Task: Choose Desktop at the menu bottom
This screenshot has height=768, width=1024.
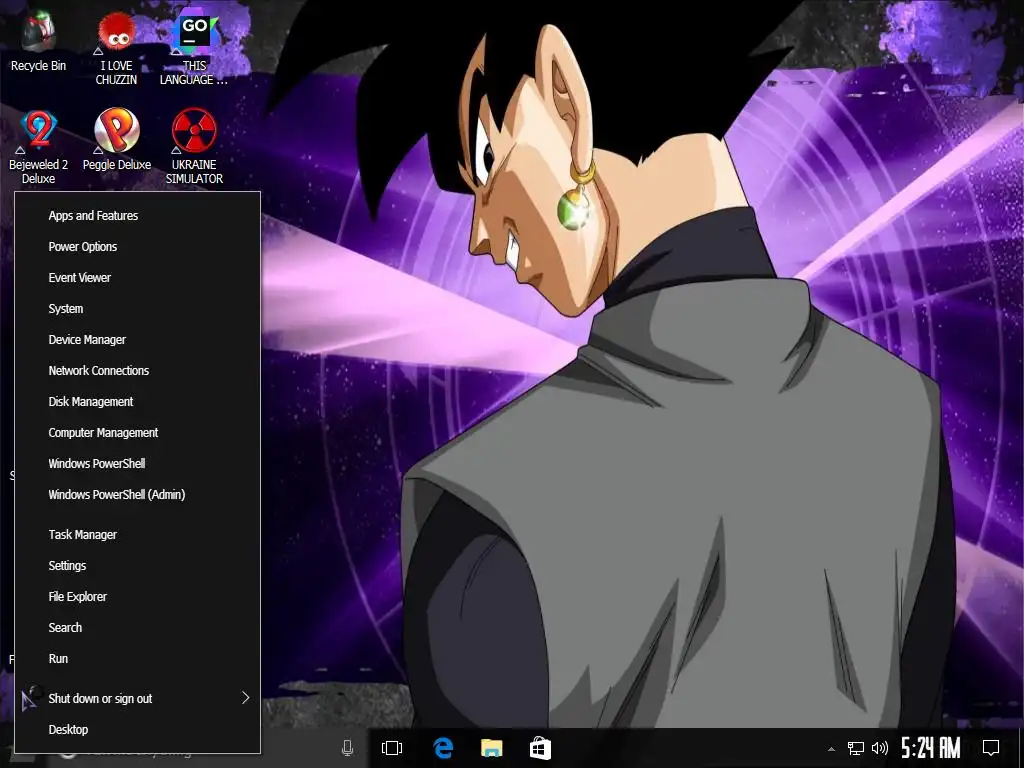Action: (x=138, y=729)
